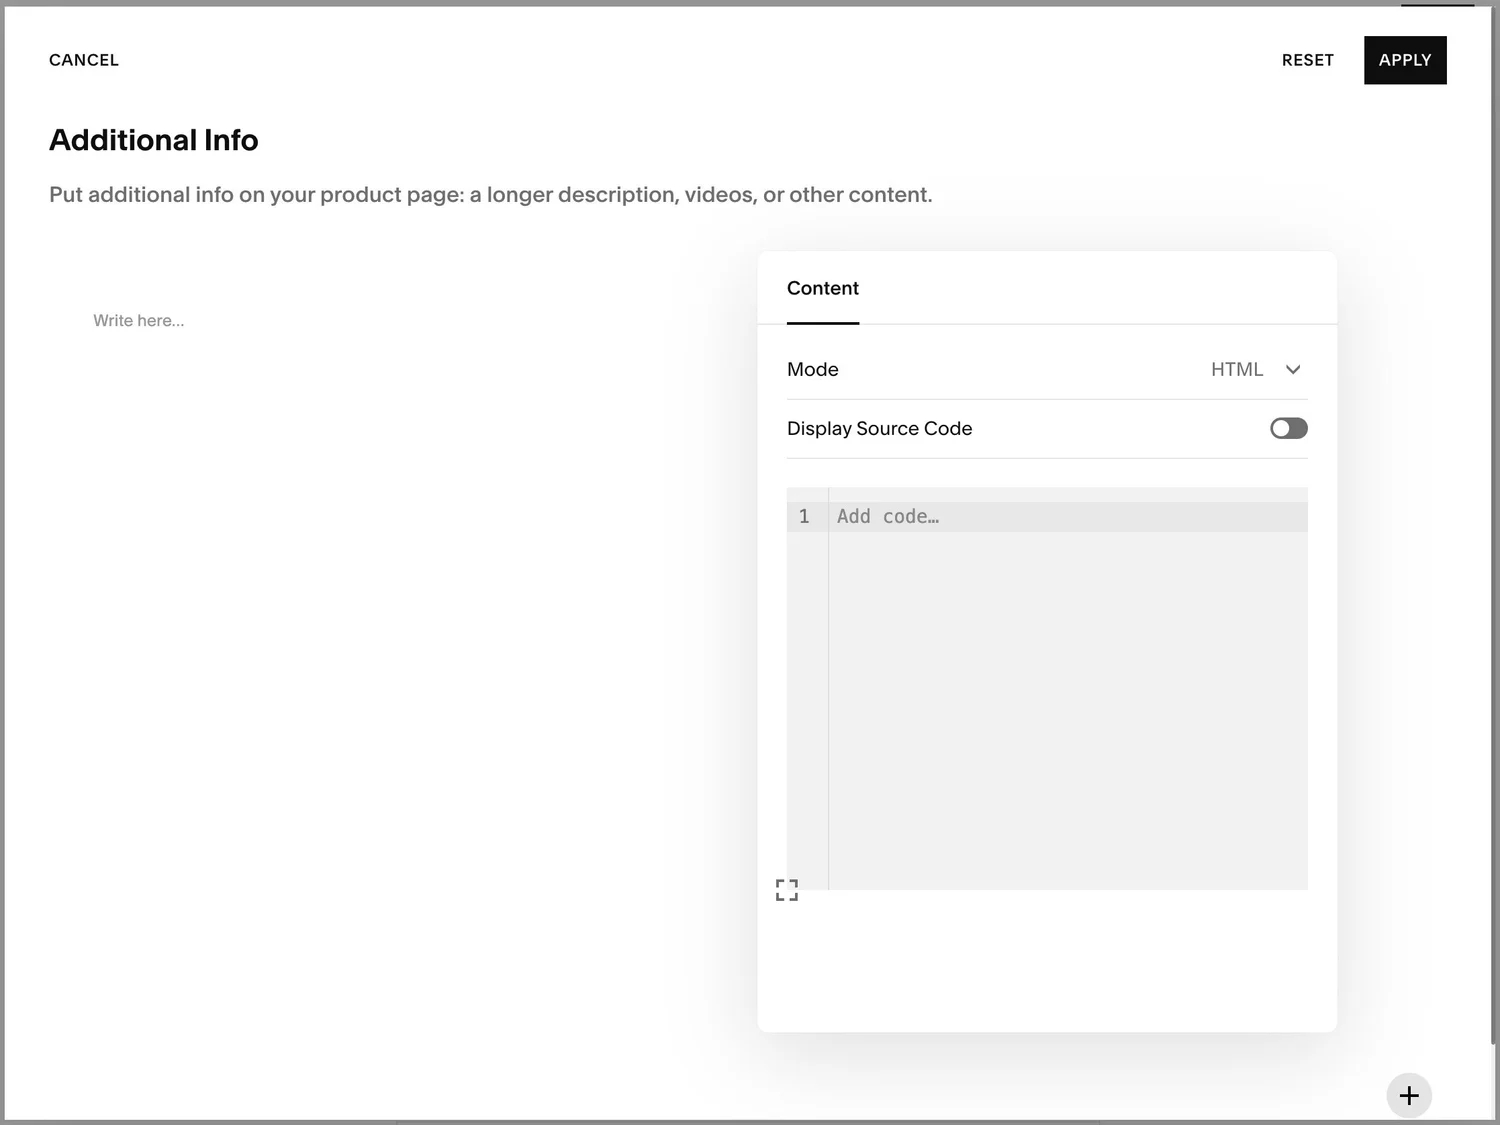Click the floating plus icon bottom right
Image resolution: width=1500 pixels, height=1125 pixels.
pos(1409,1095)
